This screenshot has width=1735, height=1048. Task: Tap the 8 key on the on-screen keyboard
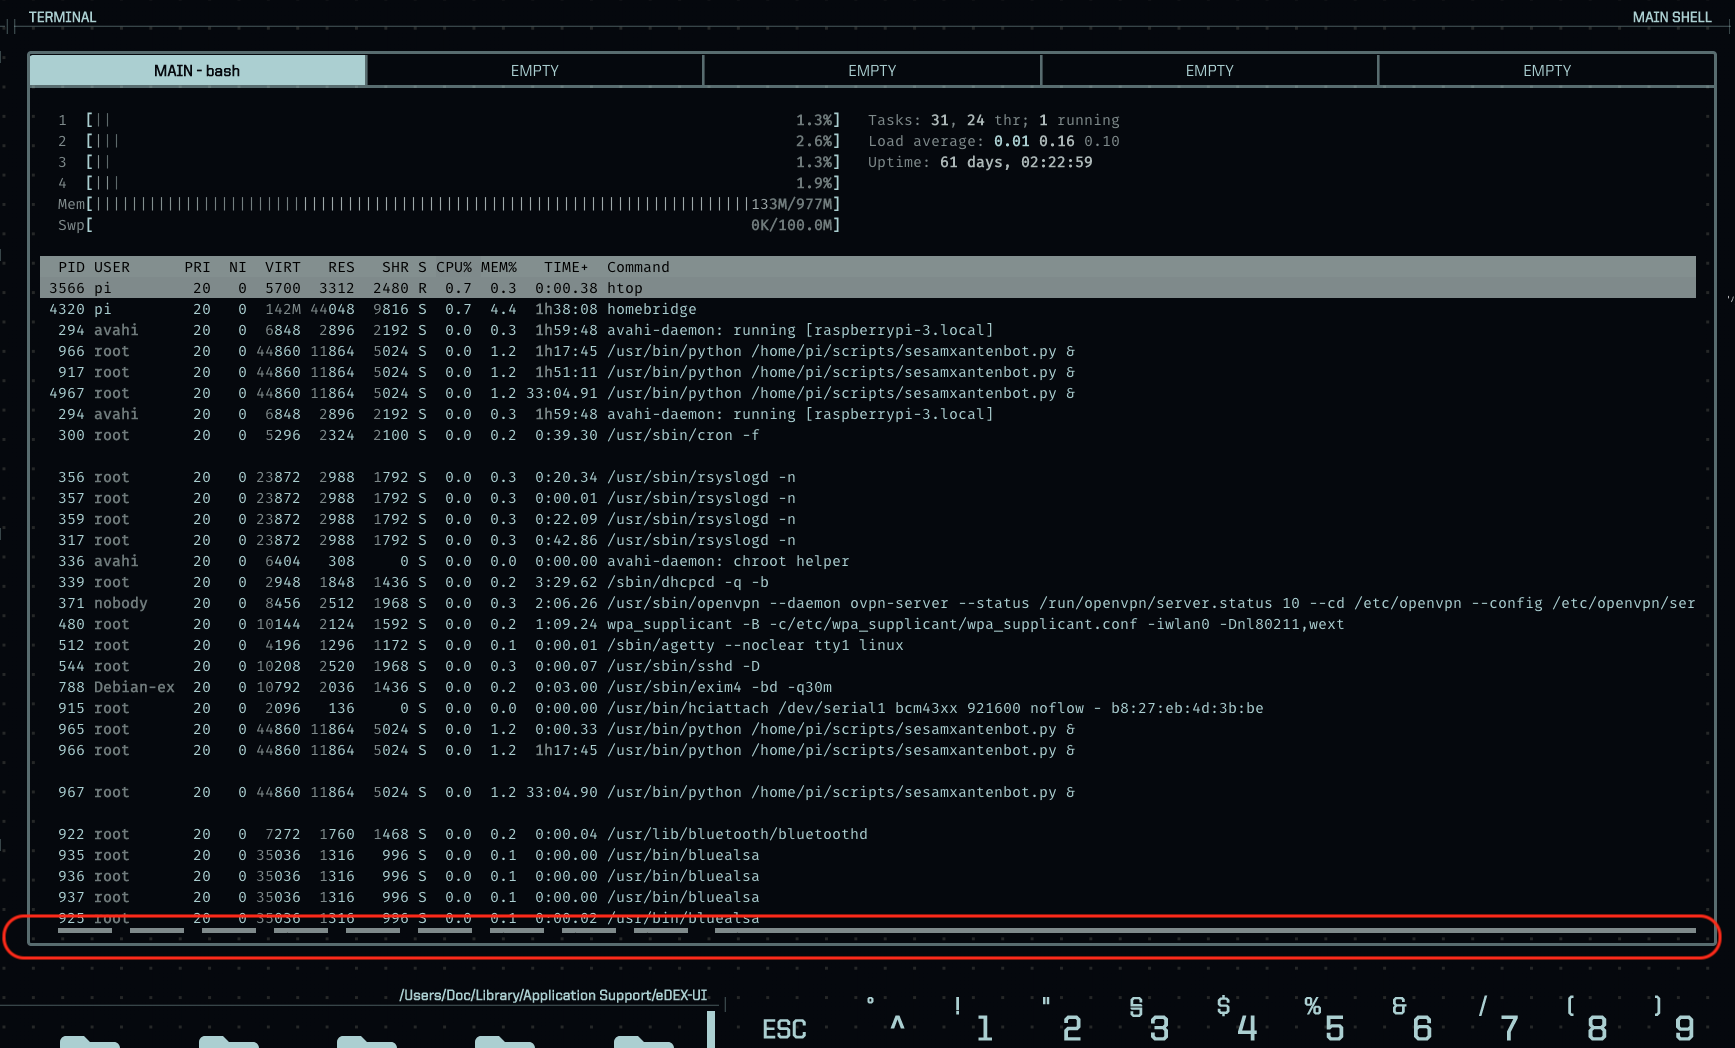pyautogui.click(x=1596, y=1027)
